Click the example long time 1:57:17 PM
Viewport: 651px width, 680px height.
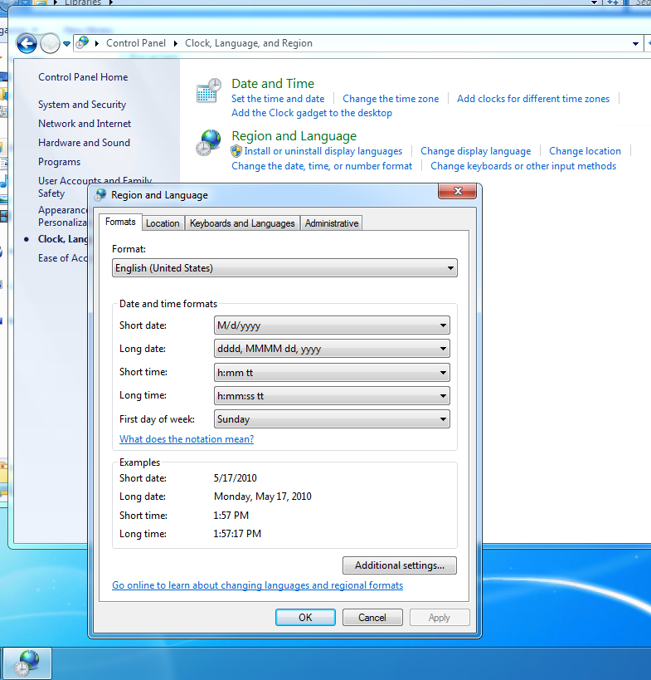coord(237,534)
